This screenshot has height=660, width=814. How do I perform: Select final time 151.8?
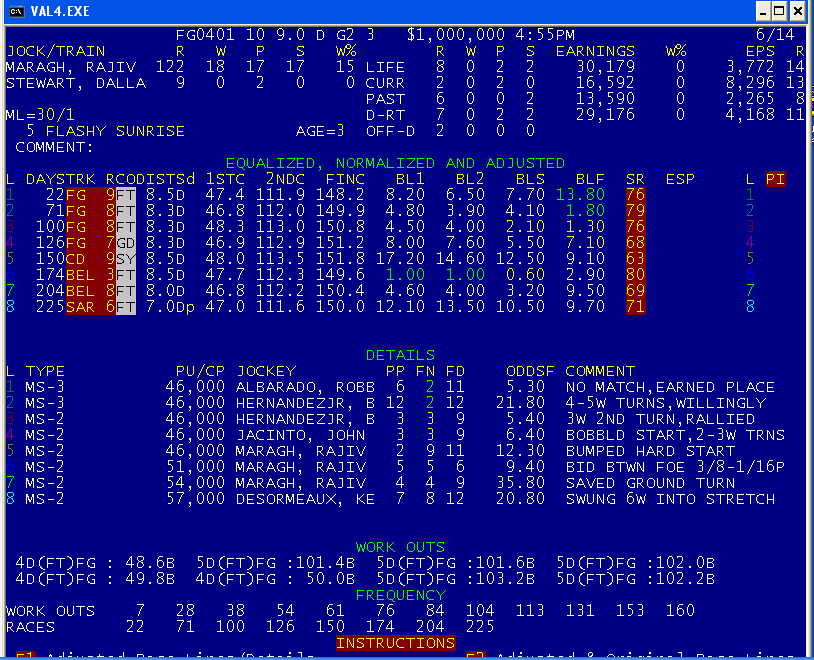(340, 259)
